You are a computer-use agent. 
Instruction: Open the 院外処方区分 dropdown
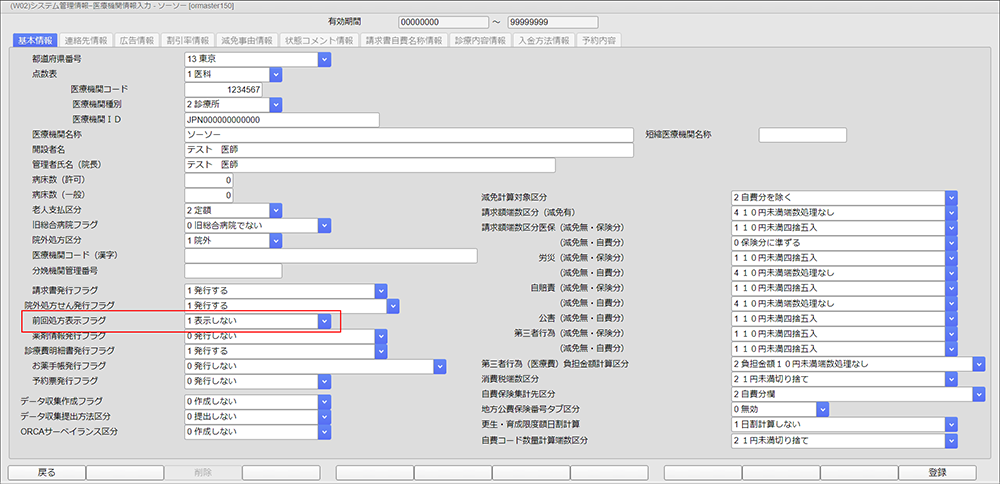[x=277, y=241]
